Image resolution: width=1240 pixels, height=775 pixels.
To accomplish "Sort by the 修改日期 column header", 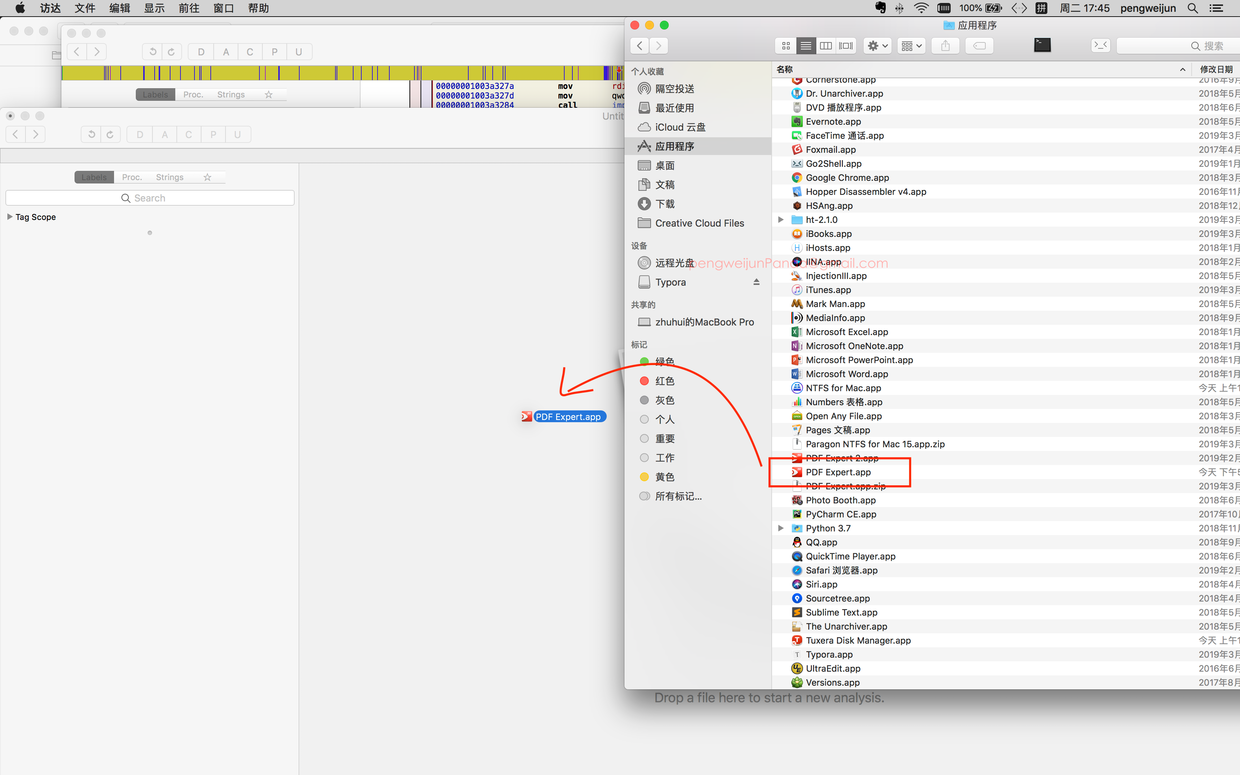I will 1216,69.
